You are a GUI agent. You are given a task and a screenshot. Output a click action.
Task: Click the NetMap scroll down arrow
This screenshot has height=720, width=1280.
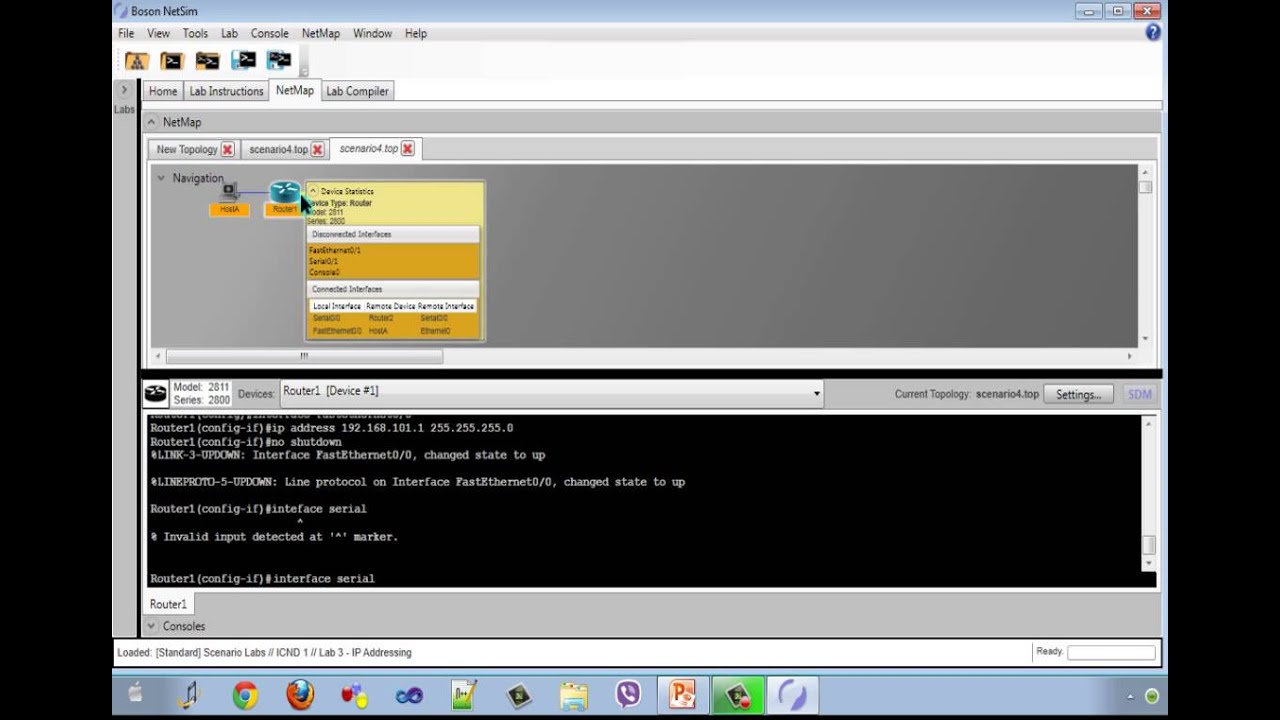click(1145, 339)
